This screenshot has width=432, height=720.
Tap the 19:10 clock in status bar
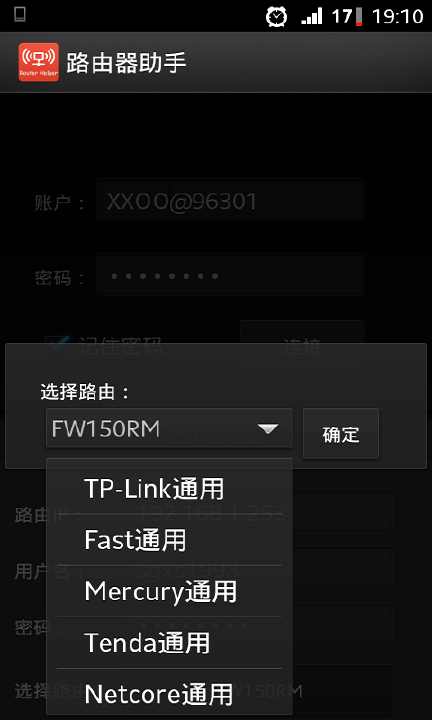[397, 17]
